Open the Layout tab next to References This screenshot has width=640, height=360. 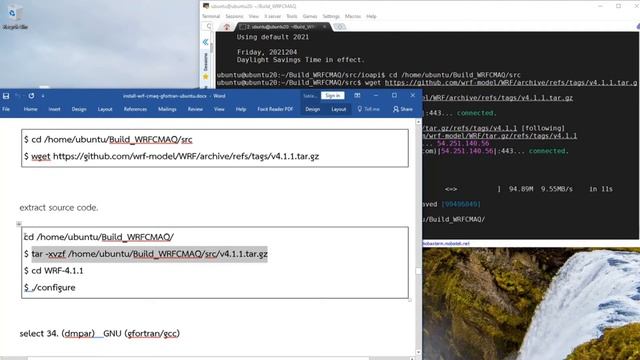[x=105, y=109]
